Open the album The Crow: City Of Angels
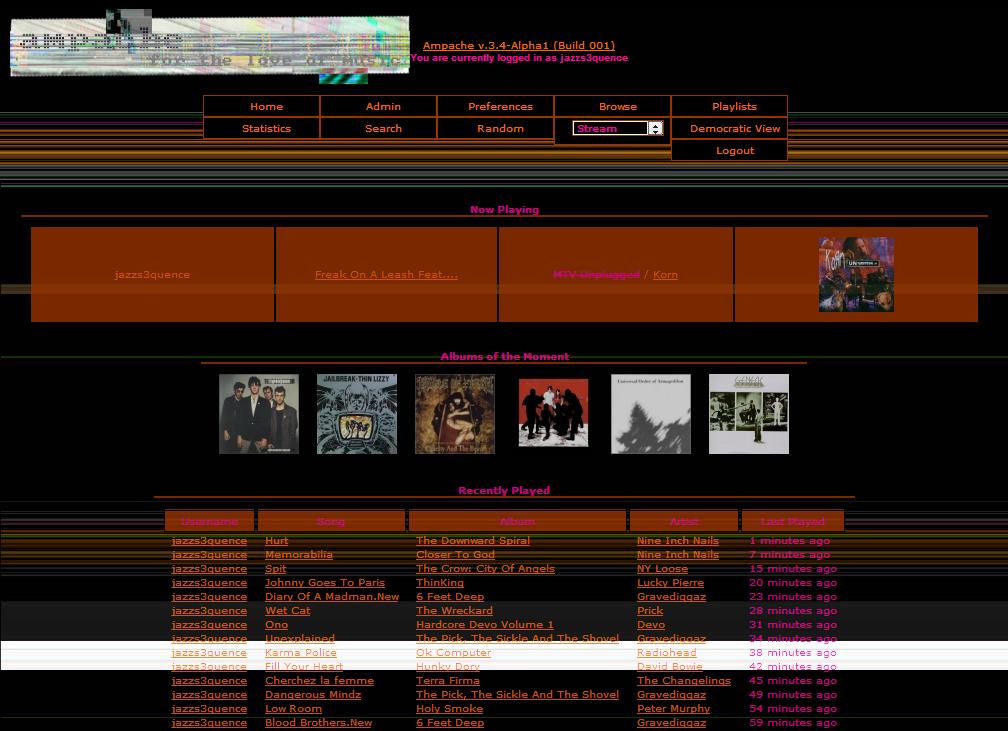Screen dimensions: 1008x731 485,569
